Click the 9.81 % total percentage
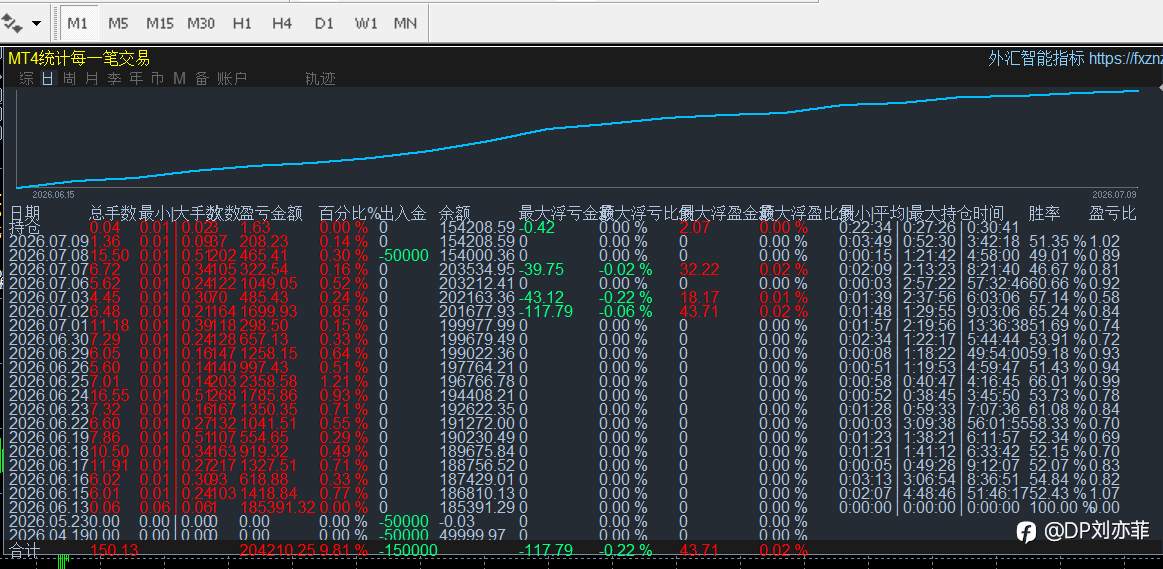 pyautogui.click(x=344, y=550)
